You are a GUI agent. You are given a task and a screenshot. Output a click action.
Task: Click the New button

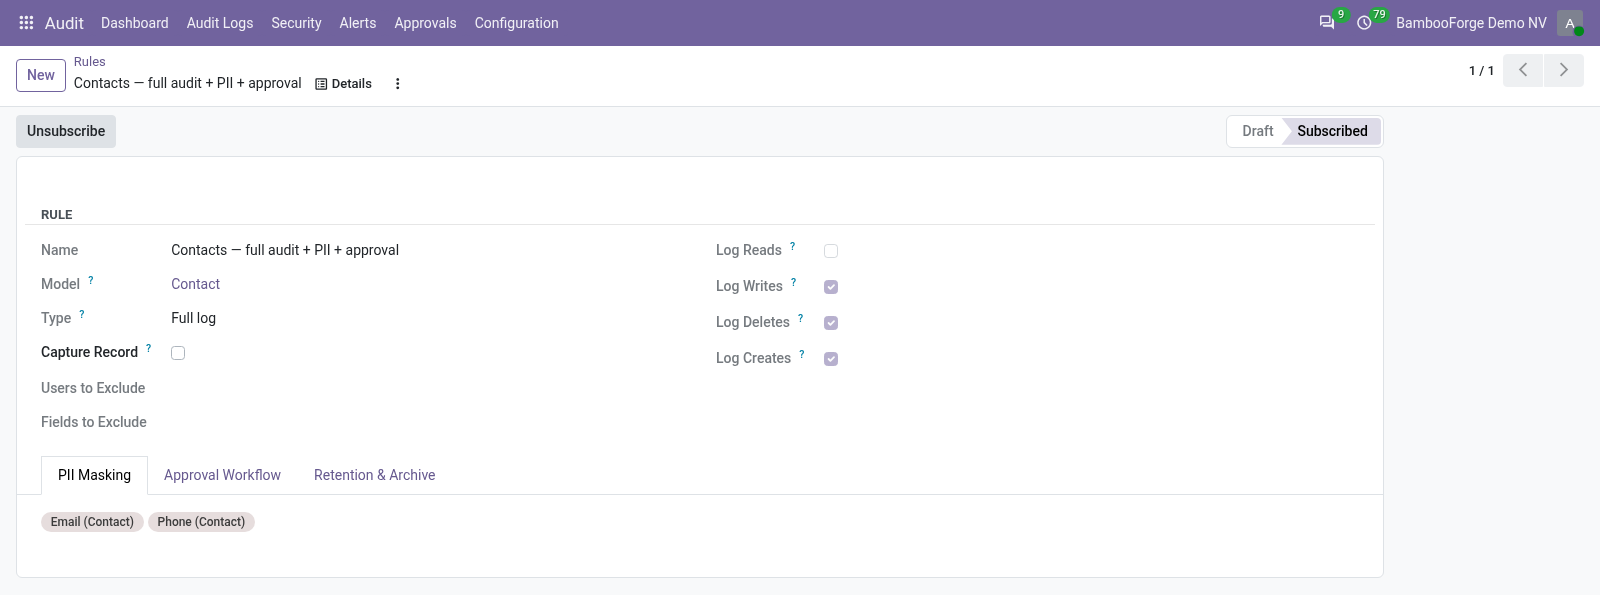point(41,75)
